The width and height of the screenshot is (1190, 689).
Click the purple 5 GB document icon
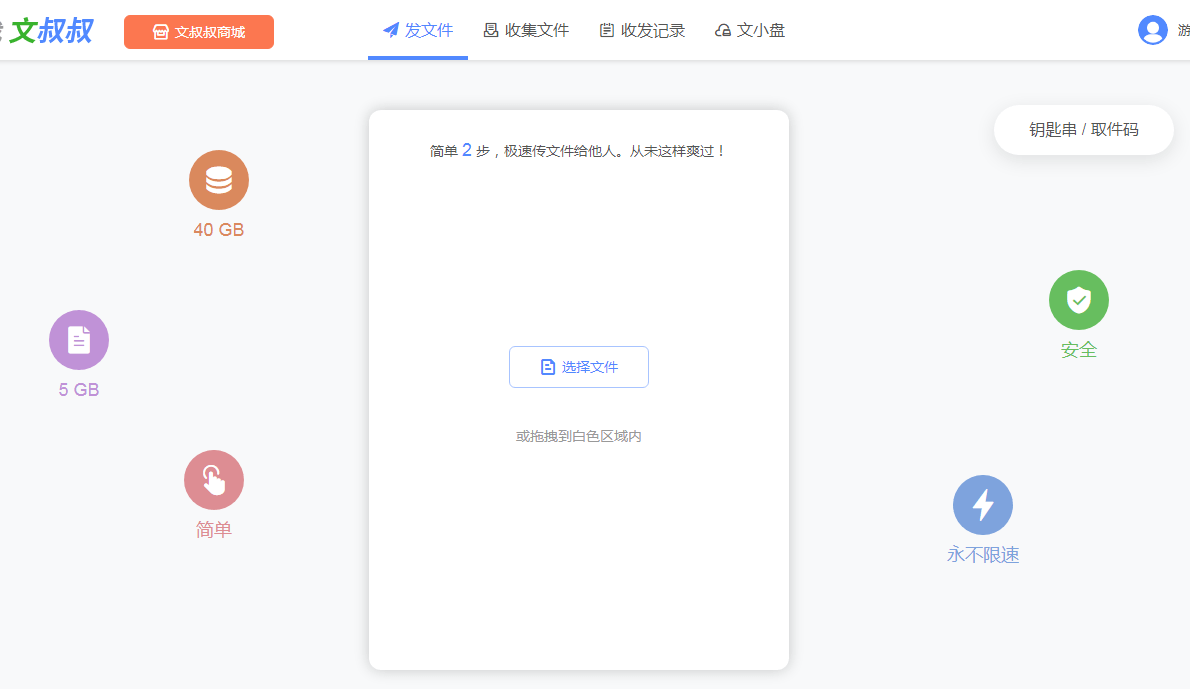[x=78, y=340]
